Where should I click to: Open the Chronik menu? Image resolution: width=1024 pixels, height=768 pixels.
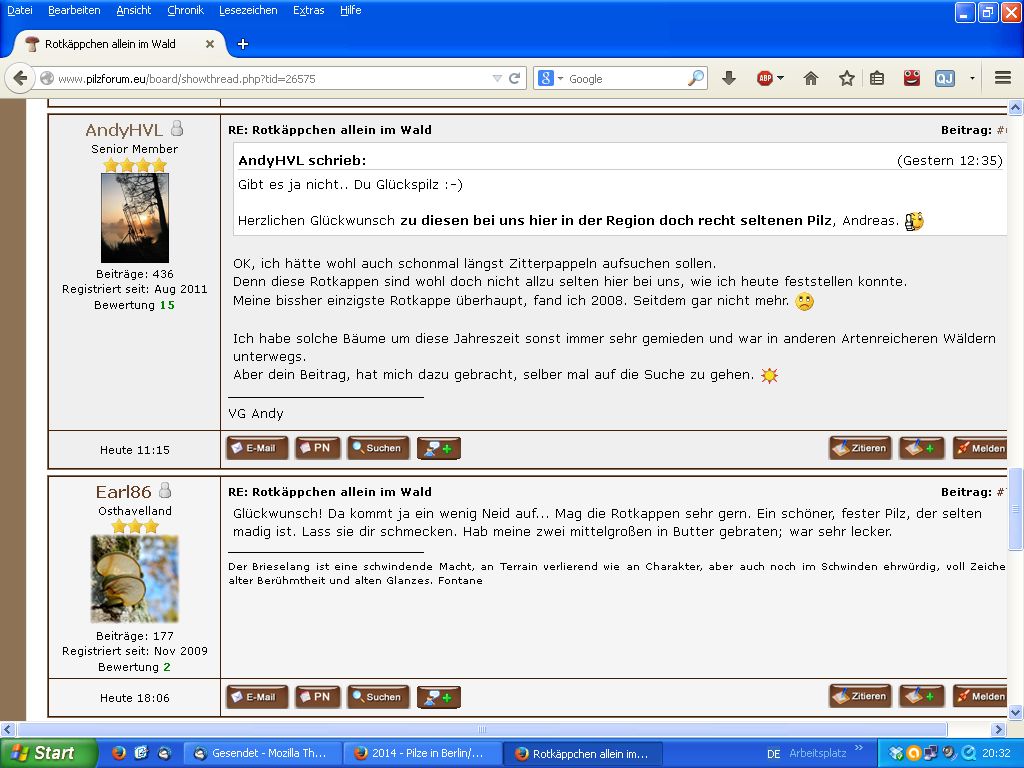(185, 10)
